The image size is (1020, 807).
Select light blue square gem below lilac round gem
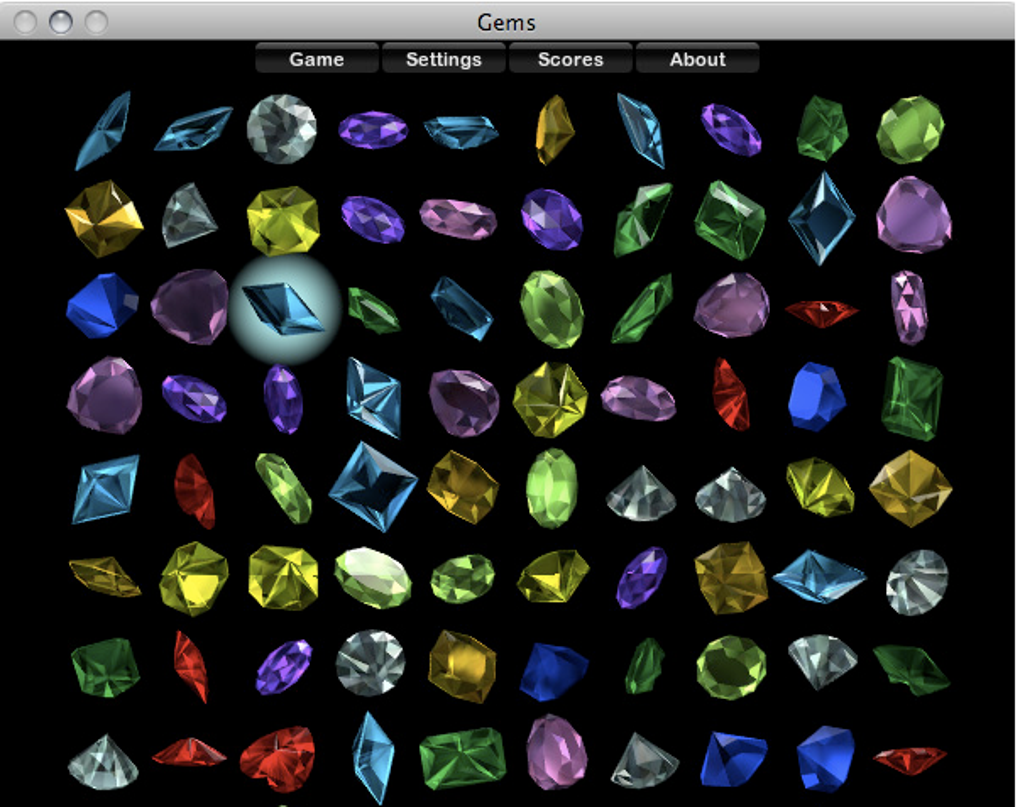105,489
